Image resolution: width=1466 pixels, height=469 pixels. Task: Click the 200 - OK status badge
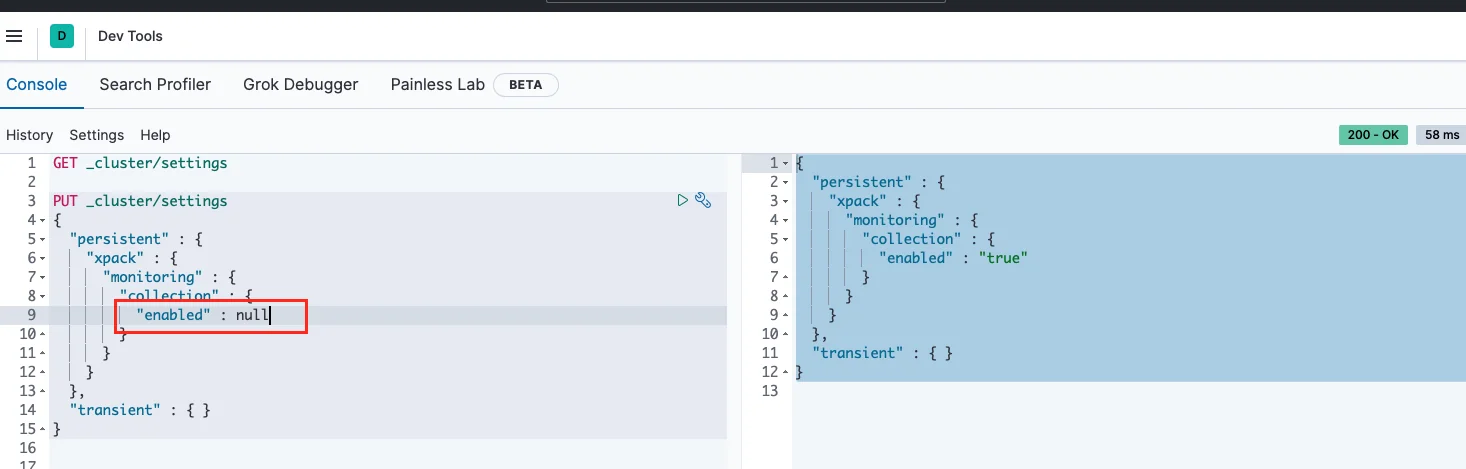click(x=1373, y=135)
